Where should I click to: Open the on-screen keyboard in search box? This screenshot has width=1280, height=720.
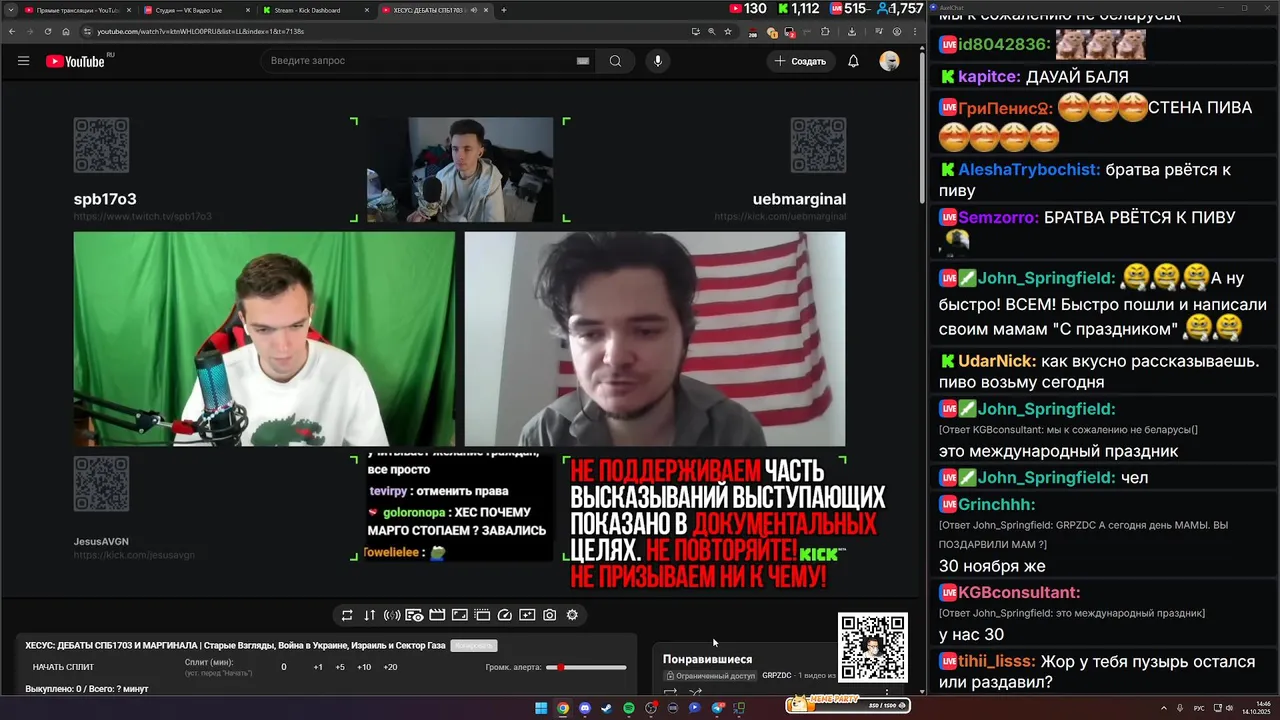(583, 61)
